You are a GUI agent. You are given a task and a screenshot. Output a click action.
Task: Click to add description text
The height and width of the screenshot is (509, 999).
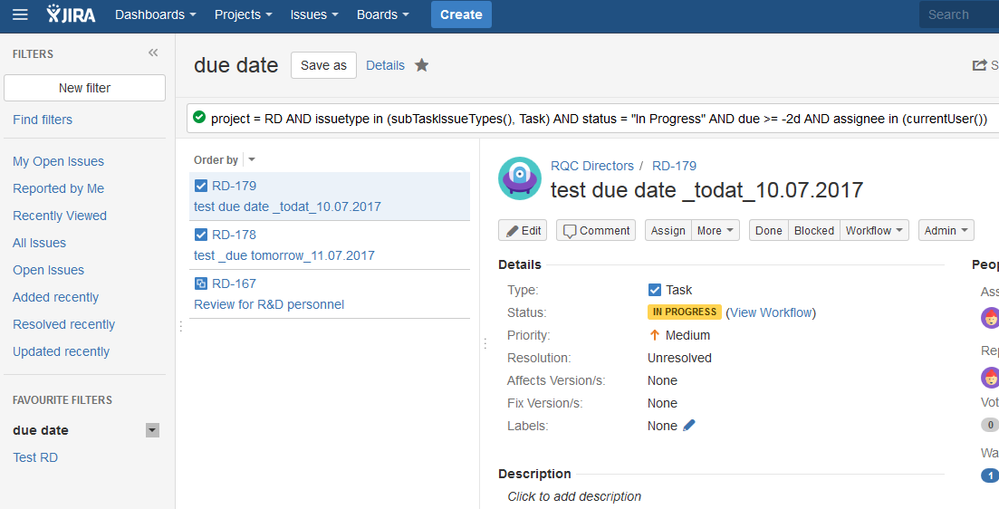574,496
